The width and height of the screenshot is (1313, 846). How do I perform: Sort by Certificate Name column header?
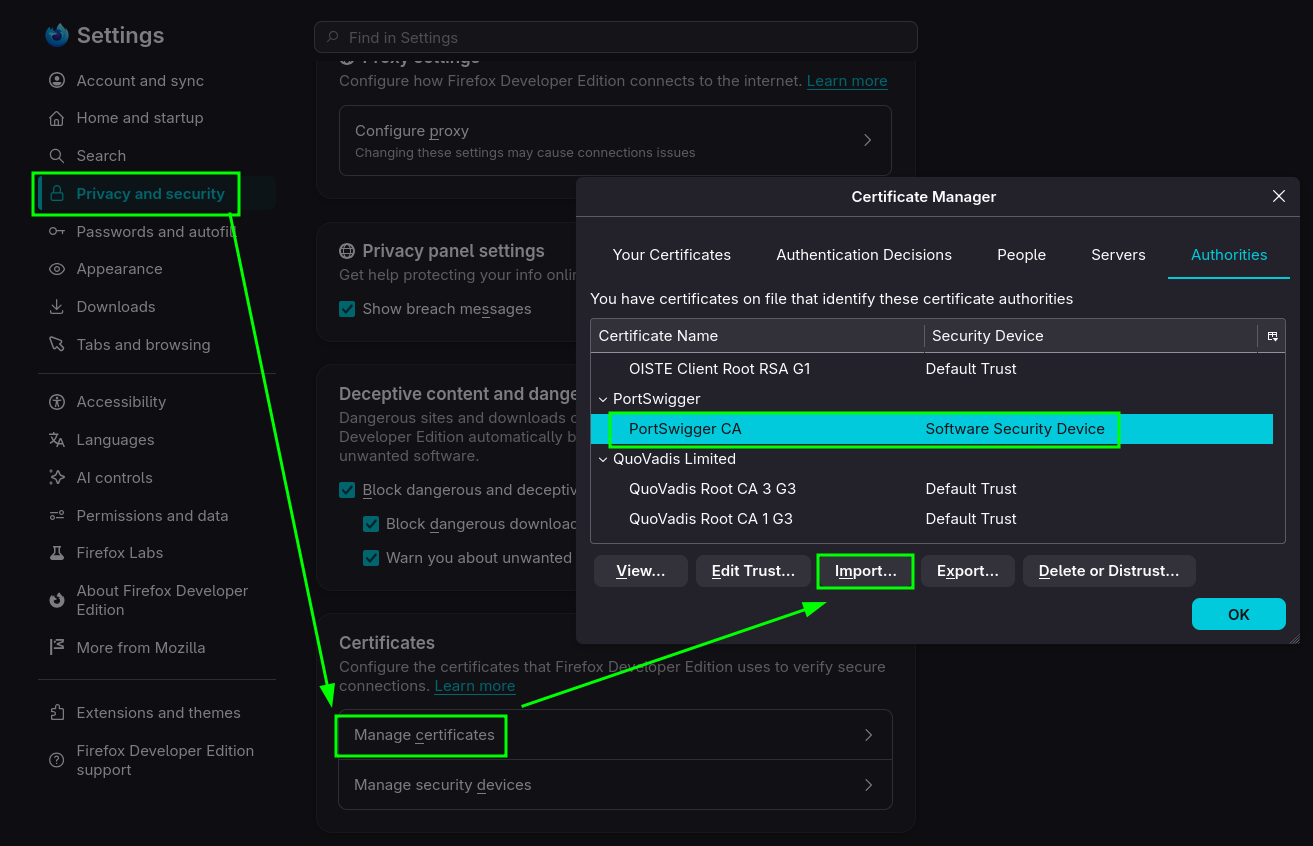757,336
